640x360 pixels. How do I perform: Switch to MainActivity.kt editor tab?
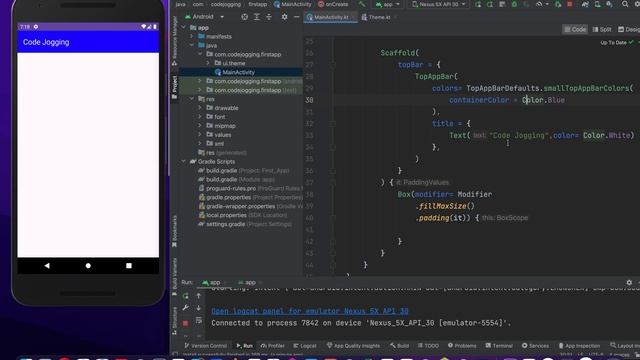coord(331,17)
